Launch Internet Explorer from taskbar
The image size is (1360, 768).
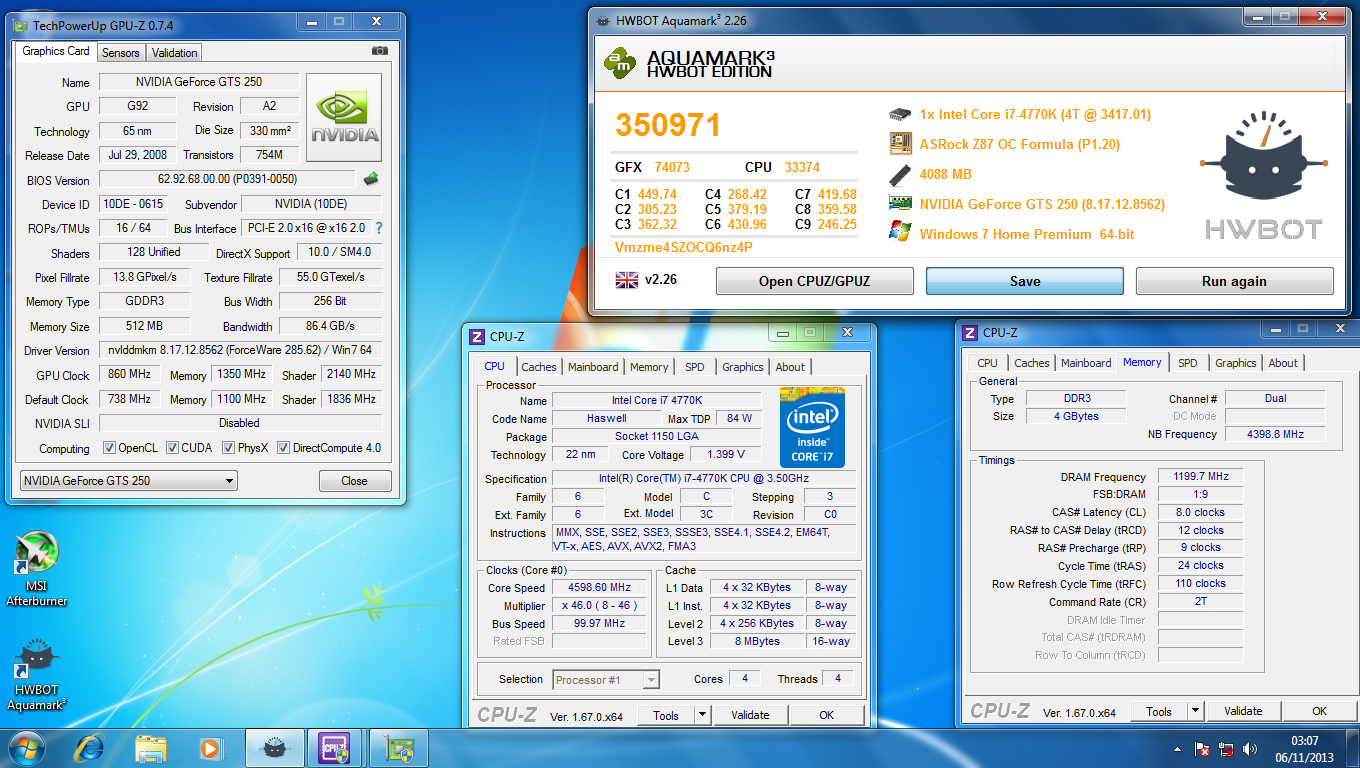(90, 748)
